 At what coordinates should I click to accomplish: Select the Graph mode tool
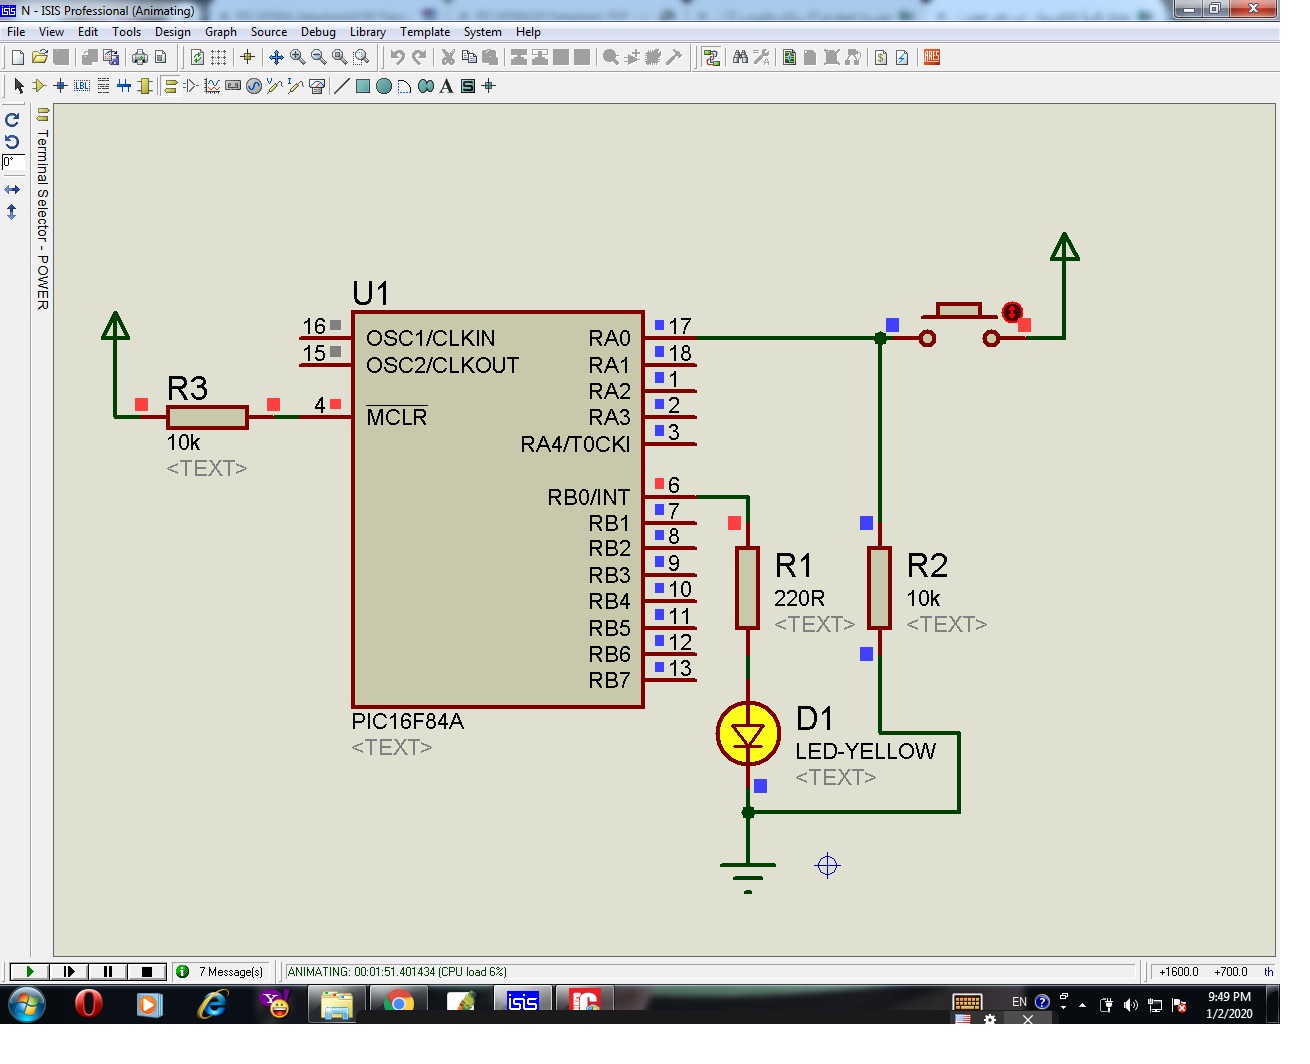[212, 86]
